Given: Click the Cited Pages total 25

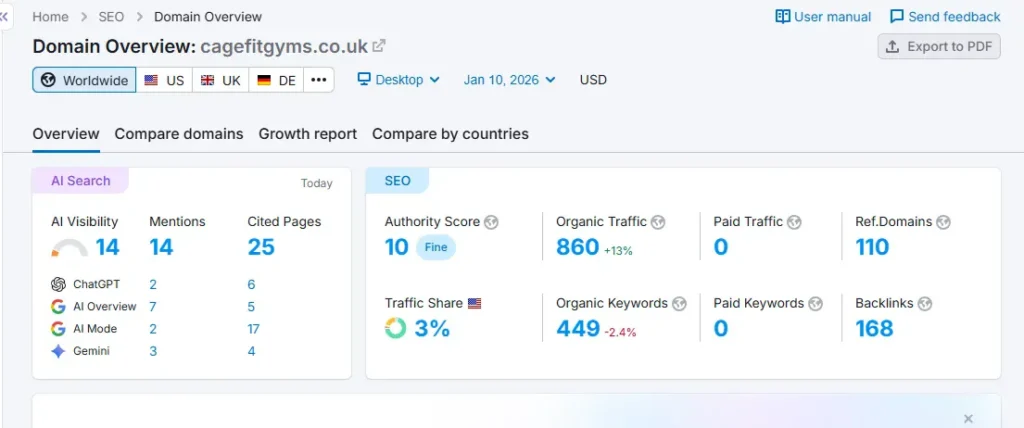Looking at the screenshot, I should click(261, 247).
